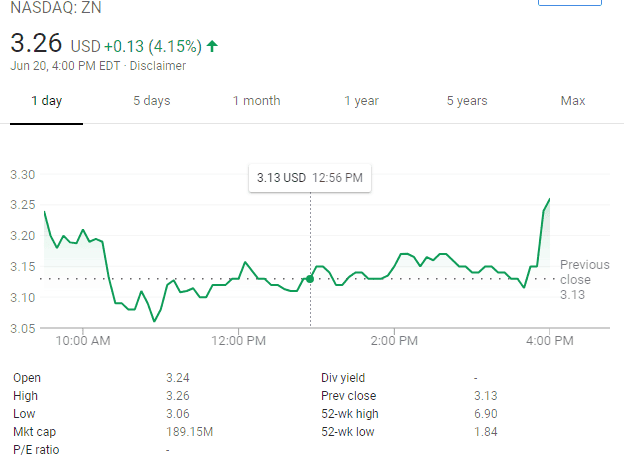Click the 10:00 AM time axis label

coord(84,341)
